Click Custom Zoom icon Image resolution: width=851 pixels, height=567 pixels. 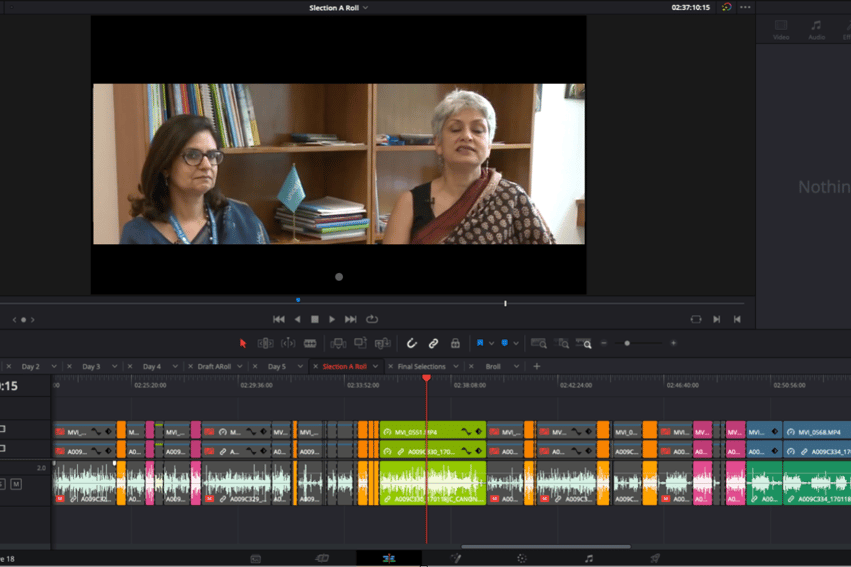(x=584, y=343)
